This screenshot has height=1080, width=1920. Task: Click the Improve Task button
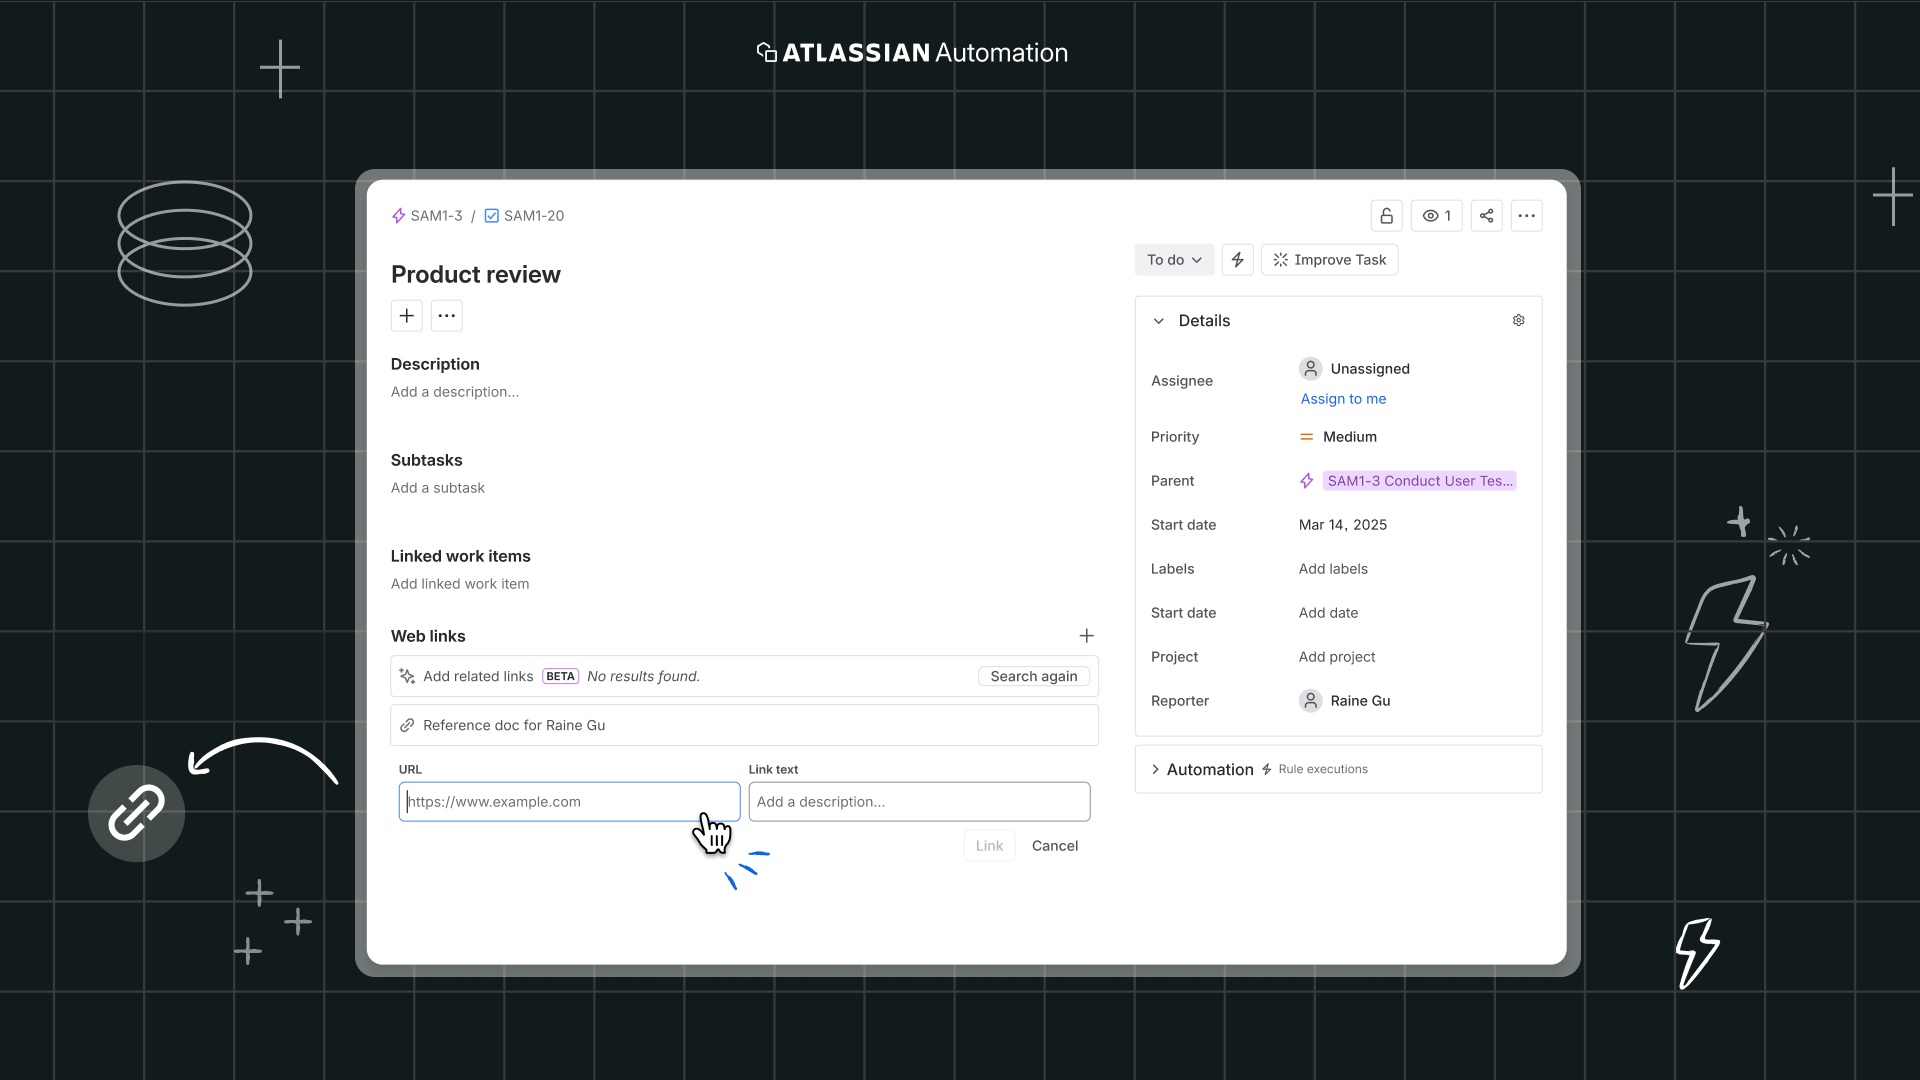tap(1329, 259)
